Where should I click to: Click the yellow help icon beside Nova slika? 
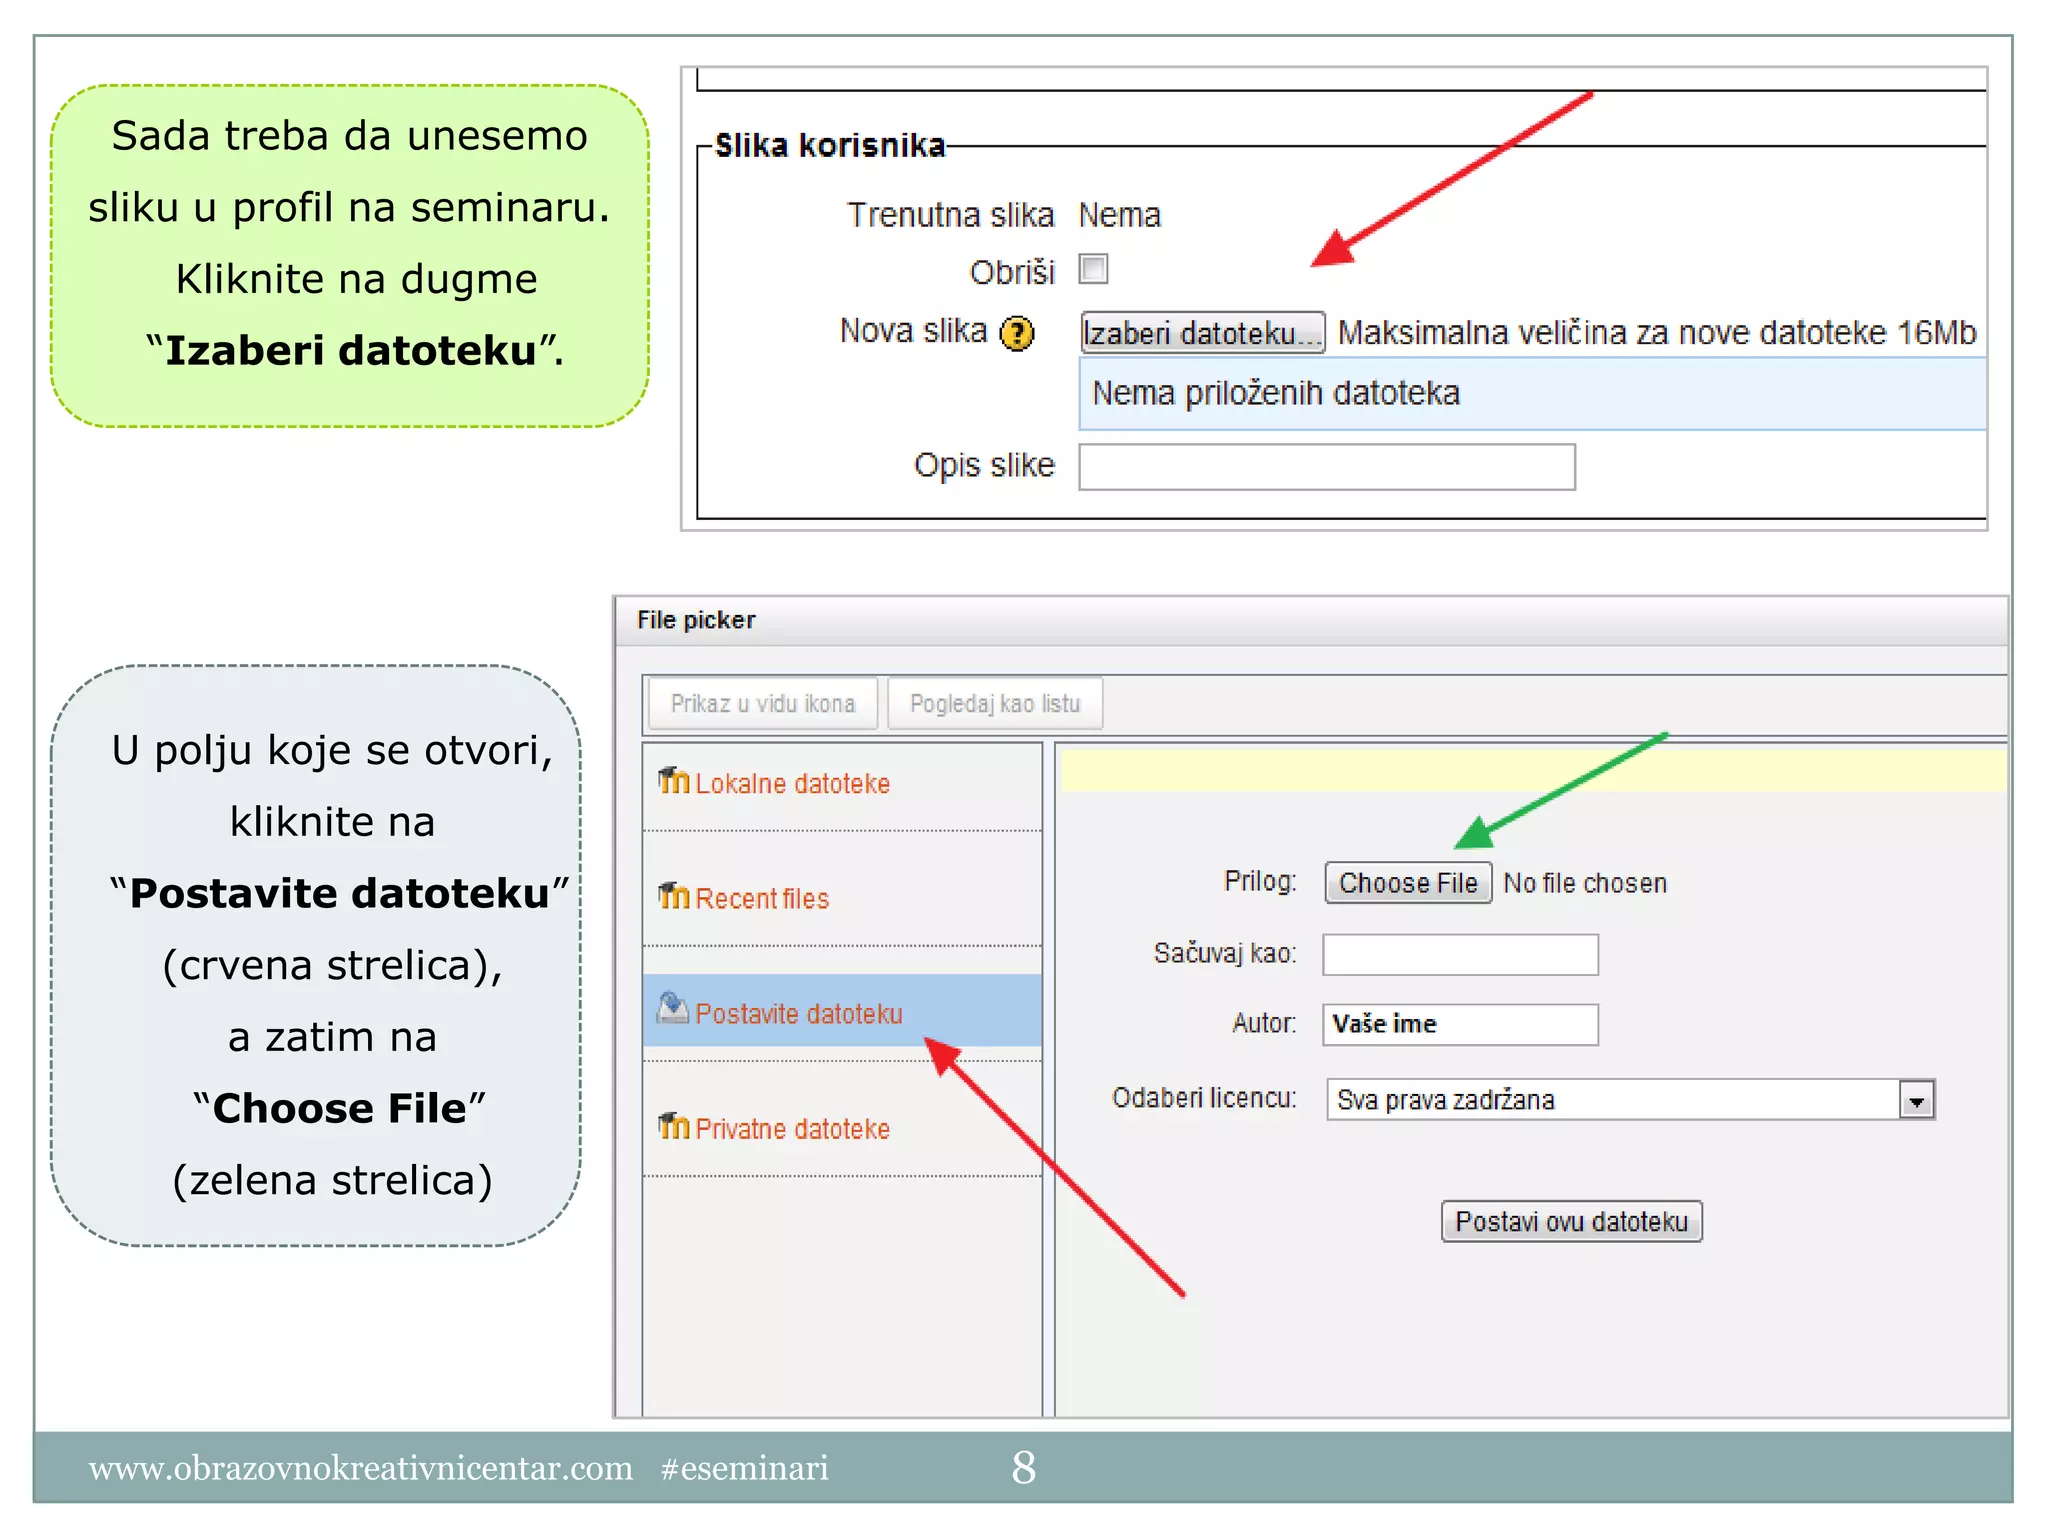1017,333
